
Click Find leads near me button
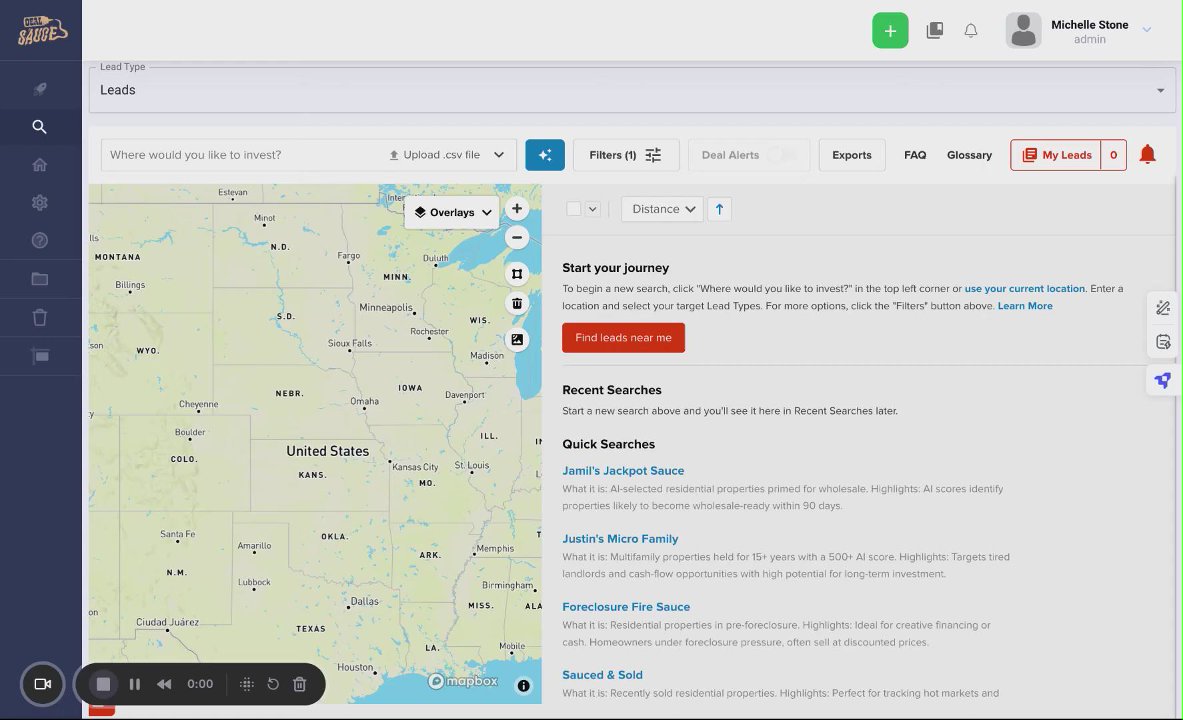click(623, 337)
